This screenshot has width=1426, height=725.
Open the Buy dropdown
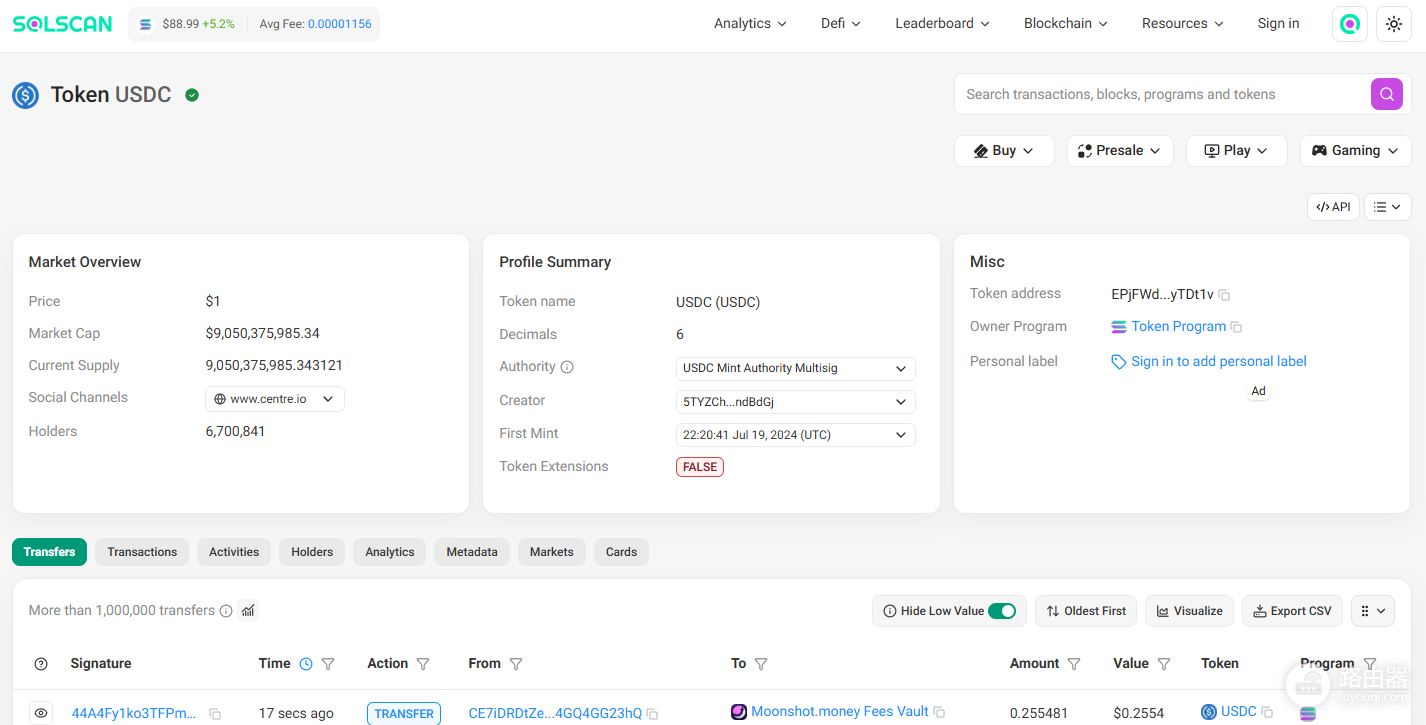pyautogui.click(x=1004, y=151)
